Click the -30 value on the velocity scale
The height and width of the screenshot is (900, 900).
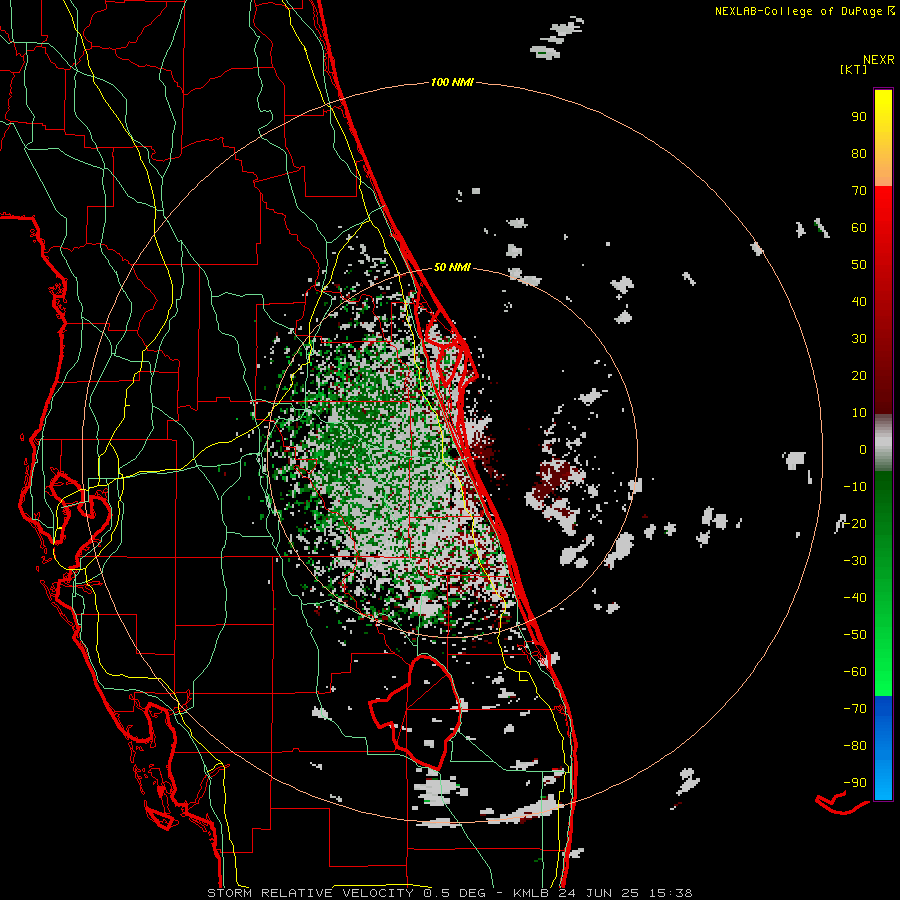855,561
